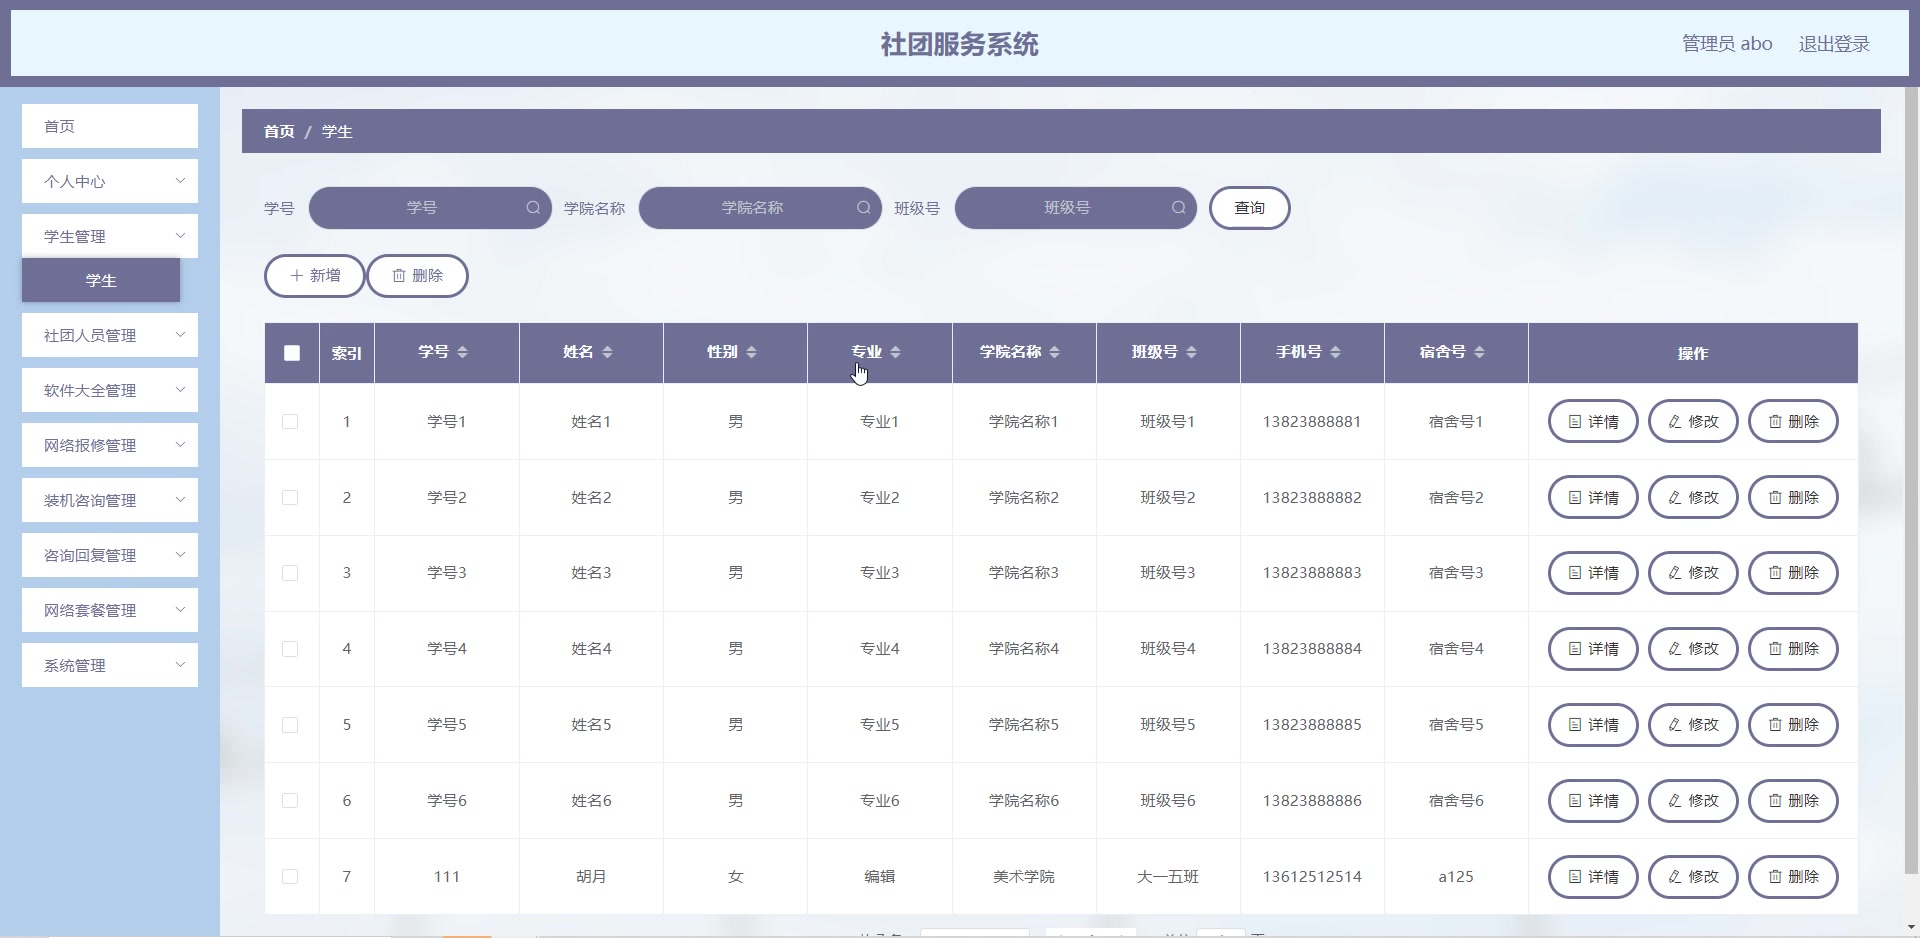Click the a125 dormitory cell
The image size is (1920, 938).
coord(1456,877)
